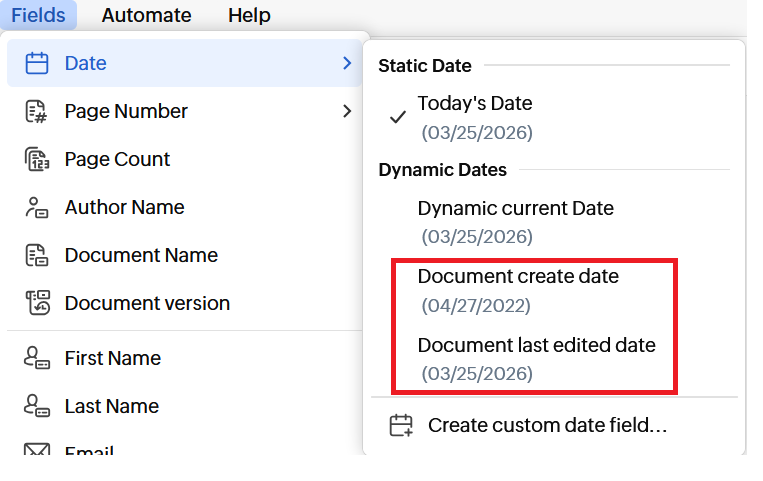Screen dimensions: 763x481
Task: Expand the Page Number submenu arrow
Action: 347,111
